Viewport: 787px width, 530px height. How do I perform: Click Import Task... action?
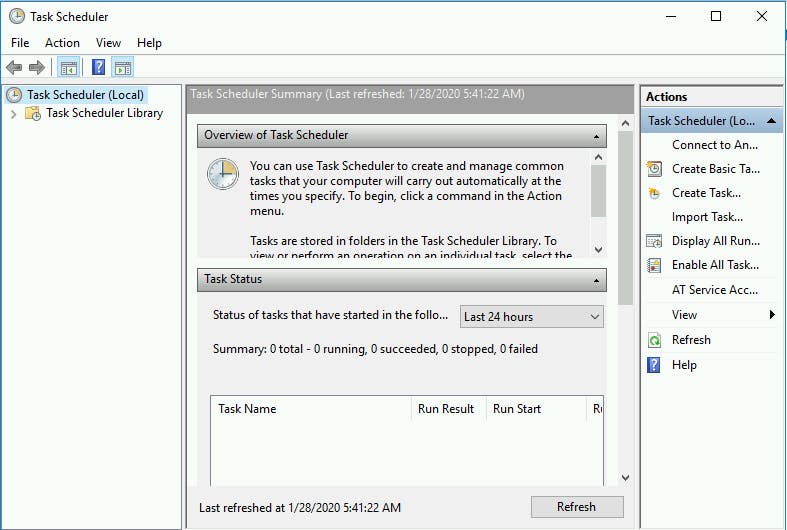707,217
